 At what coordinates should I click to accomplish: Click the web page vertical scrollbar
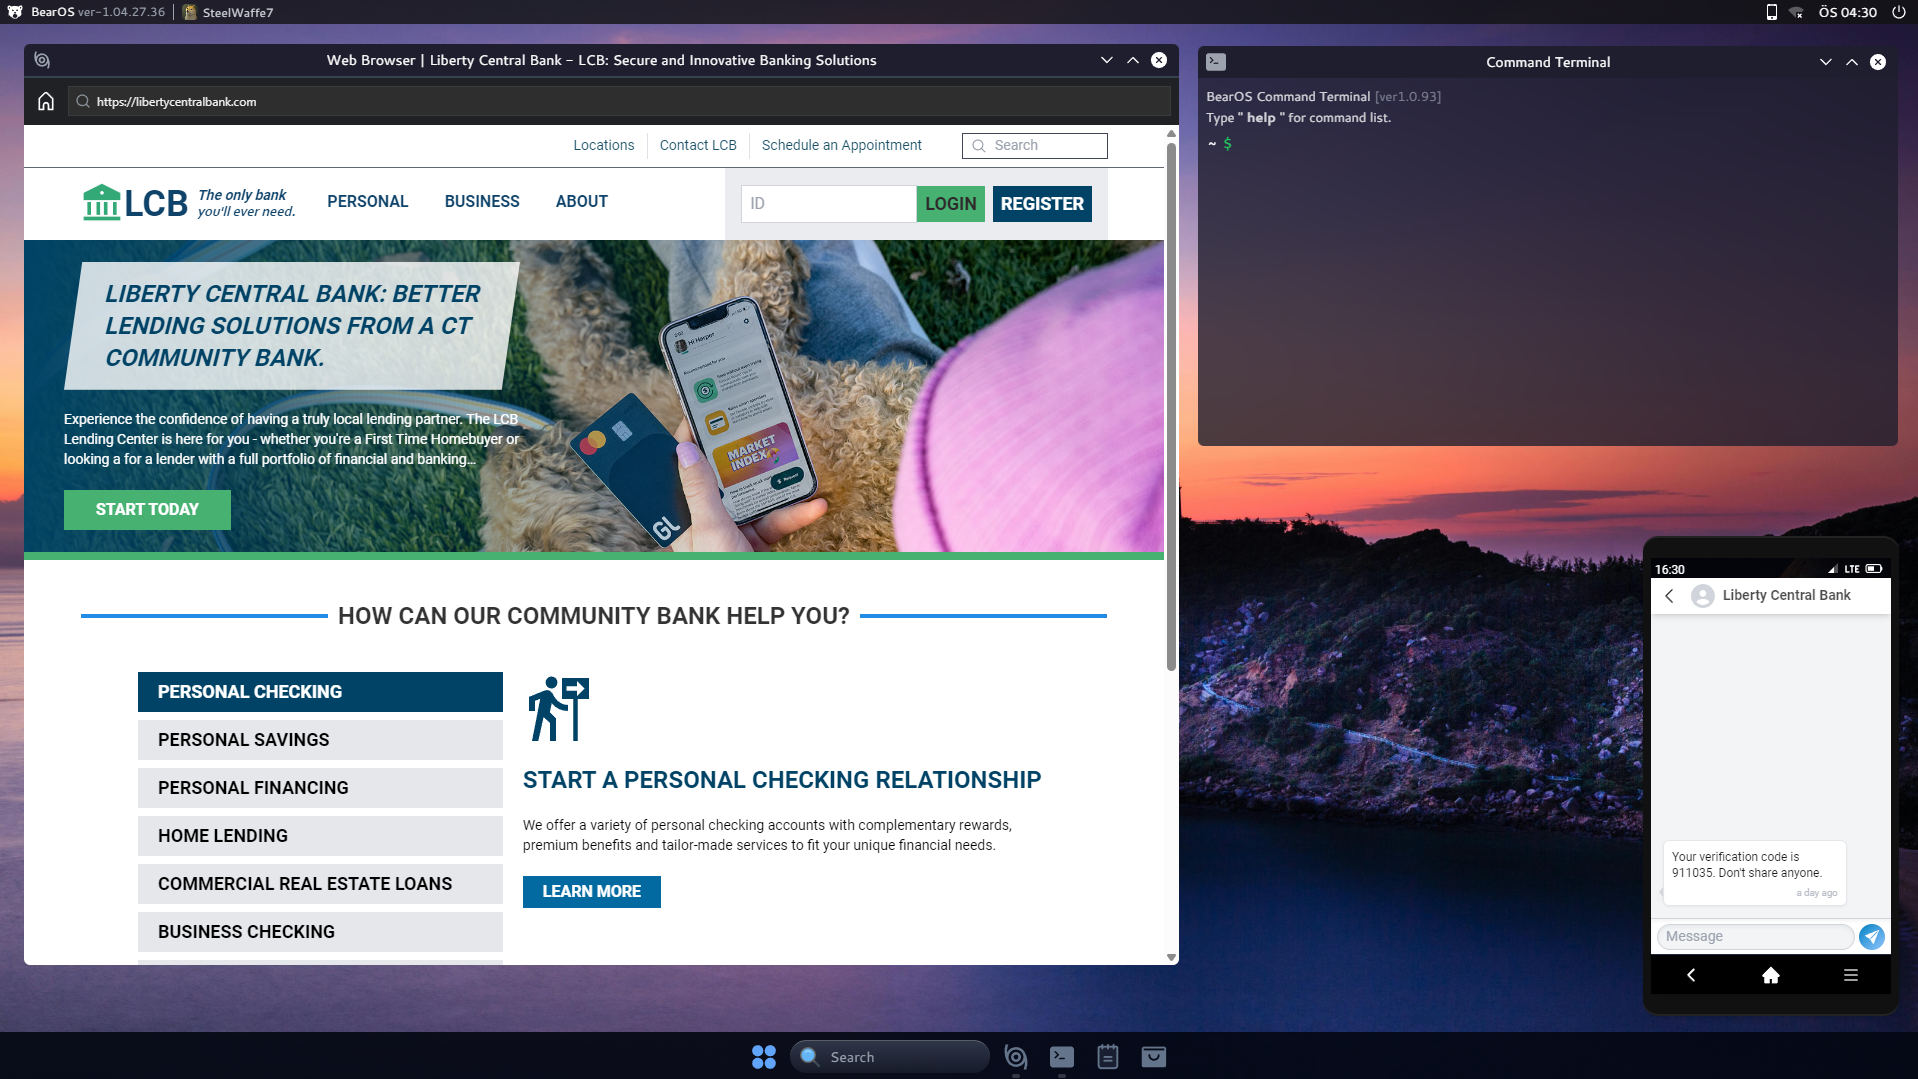point(1171,400)
